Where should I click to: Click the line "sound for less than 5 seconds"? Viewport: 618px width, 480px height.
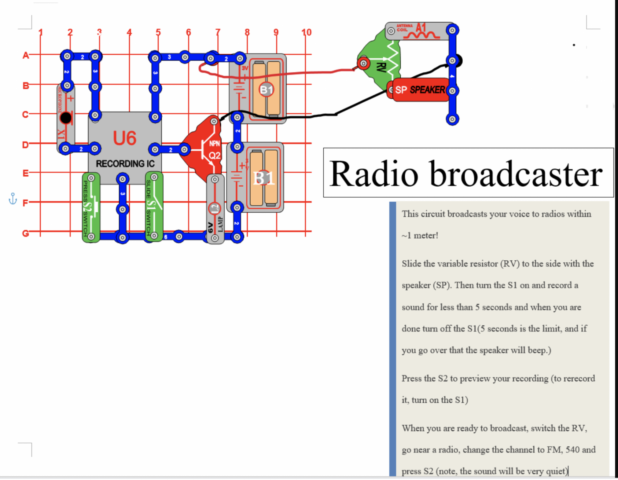click(x=491, y=307)
